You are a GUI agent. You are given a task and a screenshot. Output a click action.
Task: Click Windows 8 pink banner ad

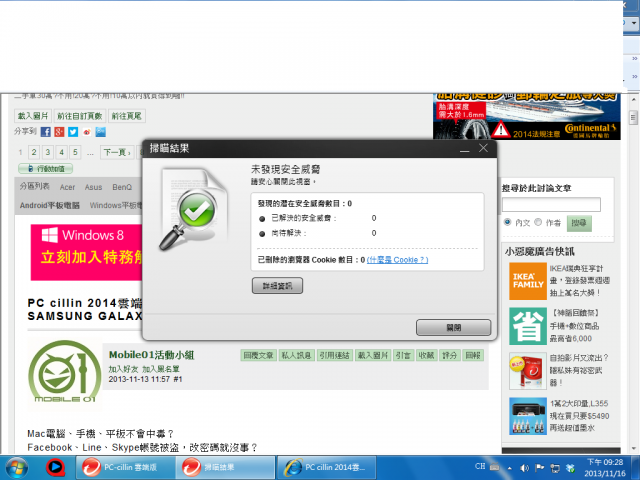(86, 252)
